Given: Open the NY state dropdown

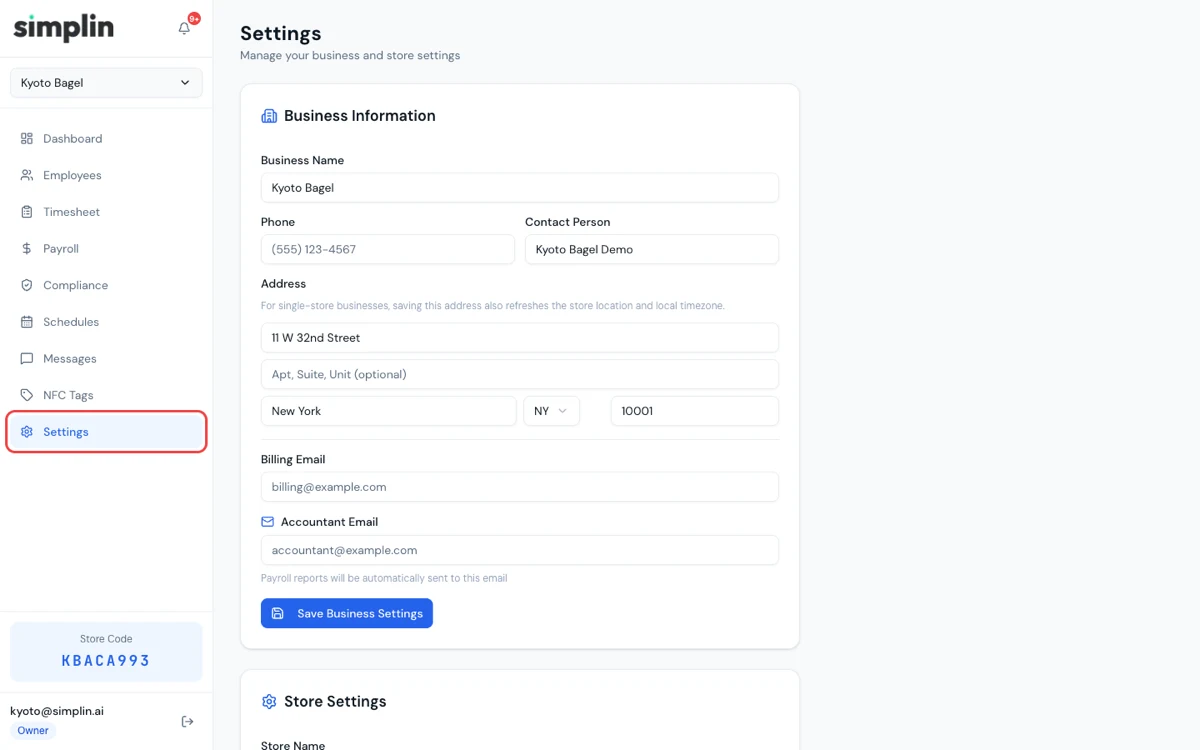Looking at the screenshot, I should [551, 411].
